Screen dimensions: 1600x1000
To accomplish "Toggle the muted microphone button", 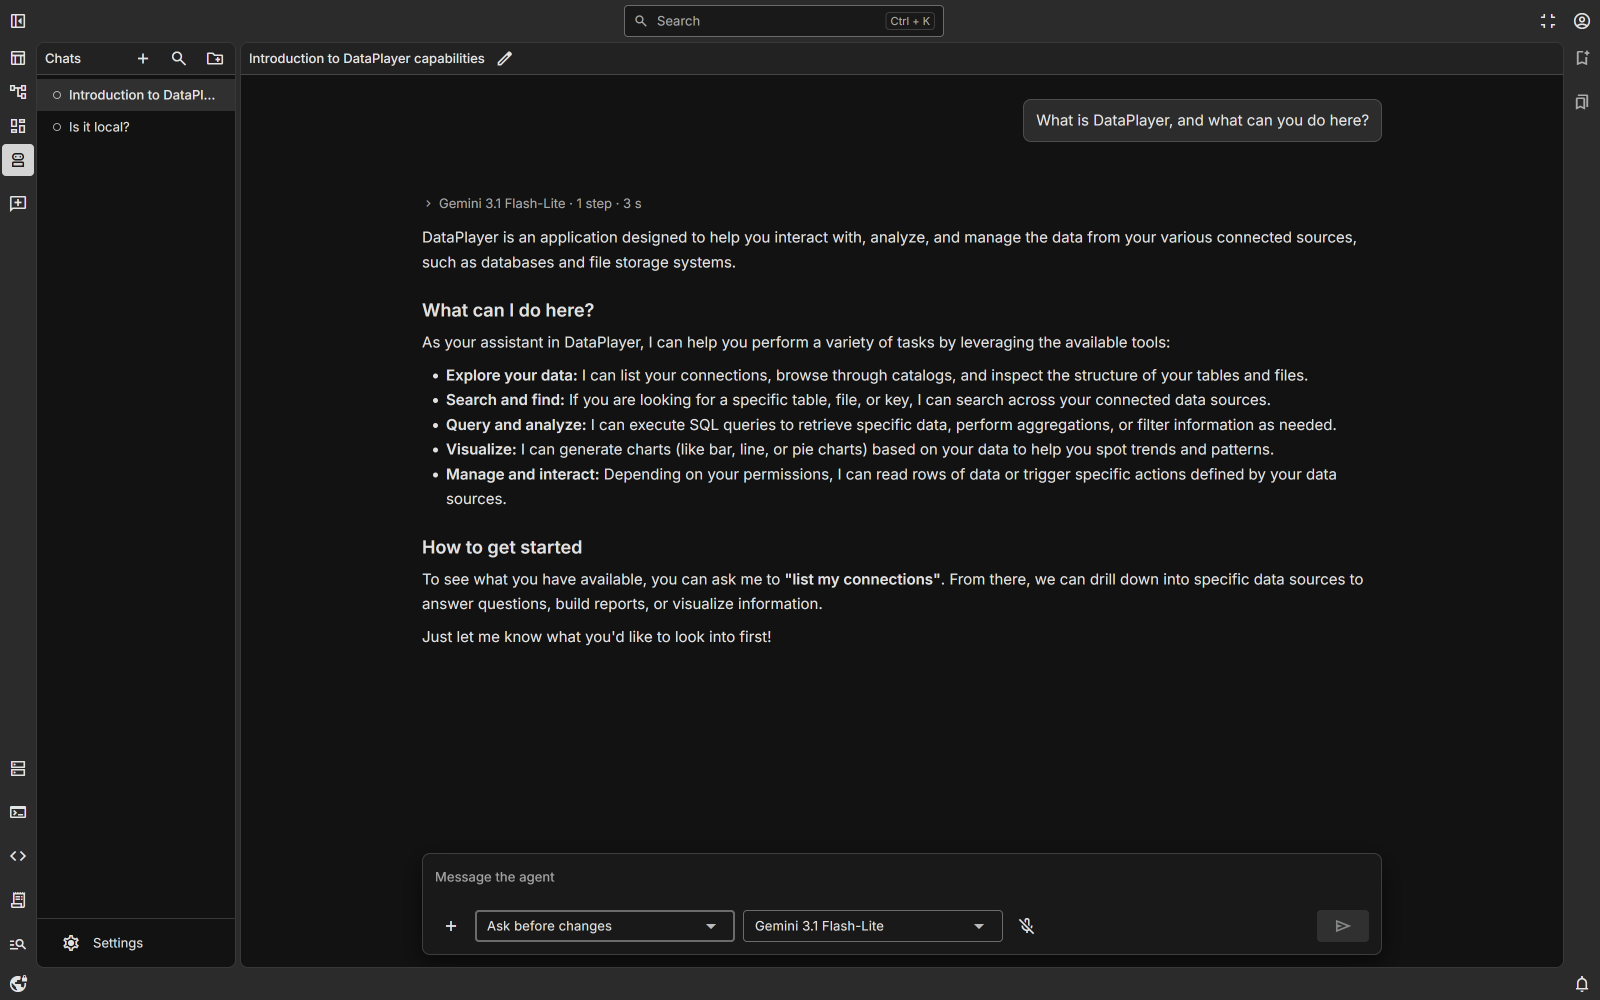I will click(x=1027, y=926).
